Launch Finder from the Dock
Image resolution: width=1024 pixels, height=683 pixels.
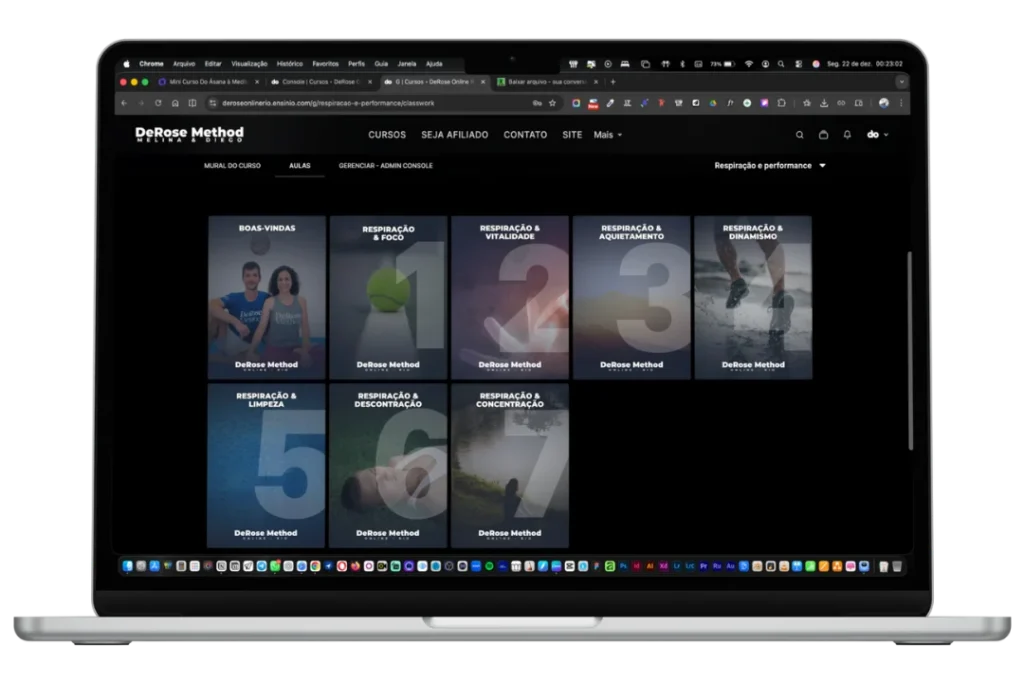[x=126, y=566]
